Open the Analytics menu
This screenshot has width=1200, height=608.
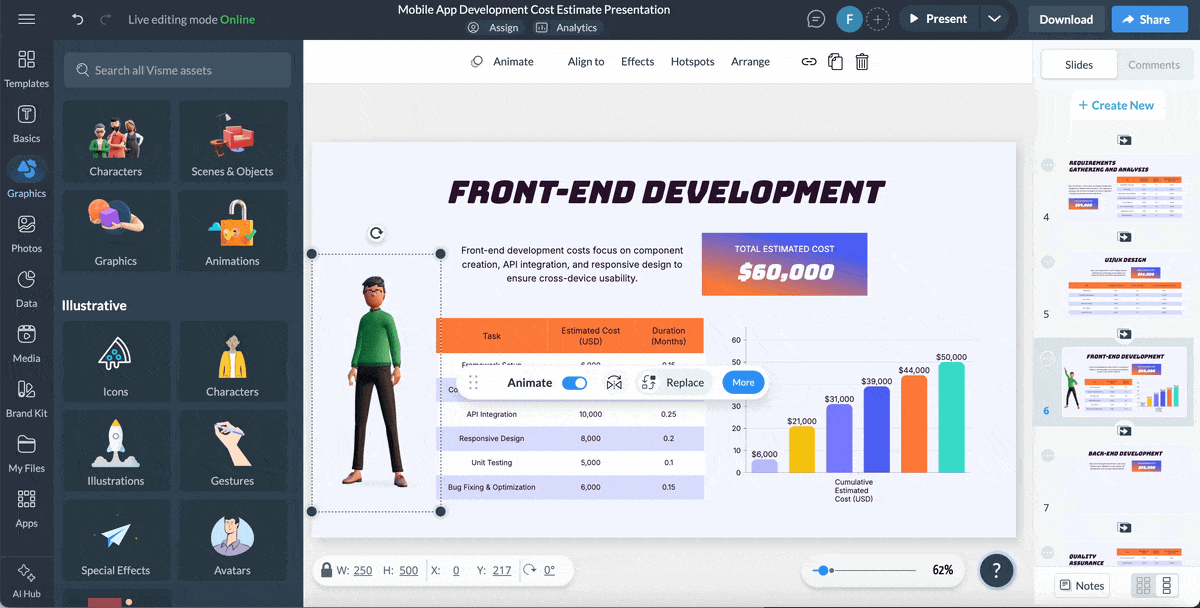pos(567,27)
